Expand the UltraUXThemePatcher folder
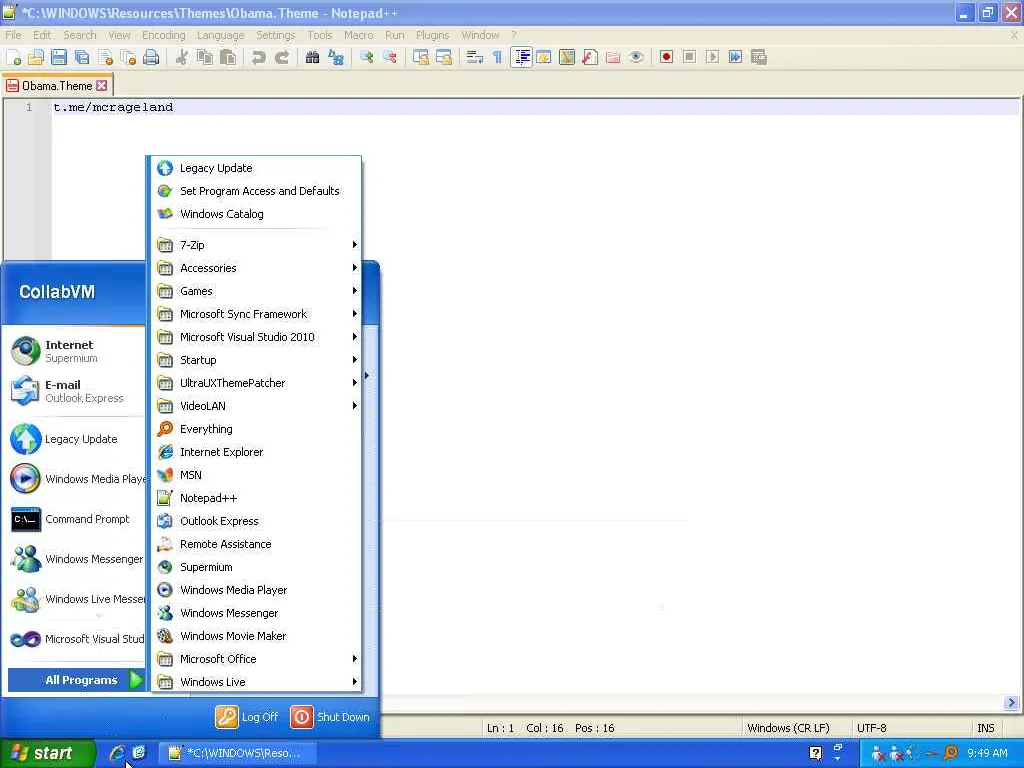Viewport: 1024px width, 768px height. coord(256,383)
